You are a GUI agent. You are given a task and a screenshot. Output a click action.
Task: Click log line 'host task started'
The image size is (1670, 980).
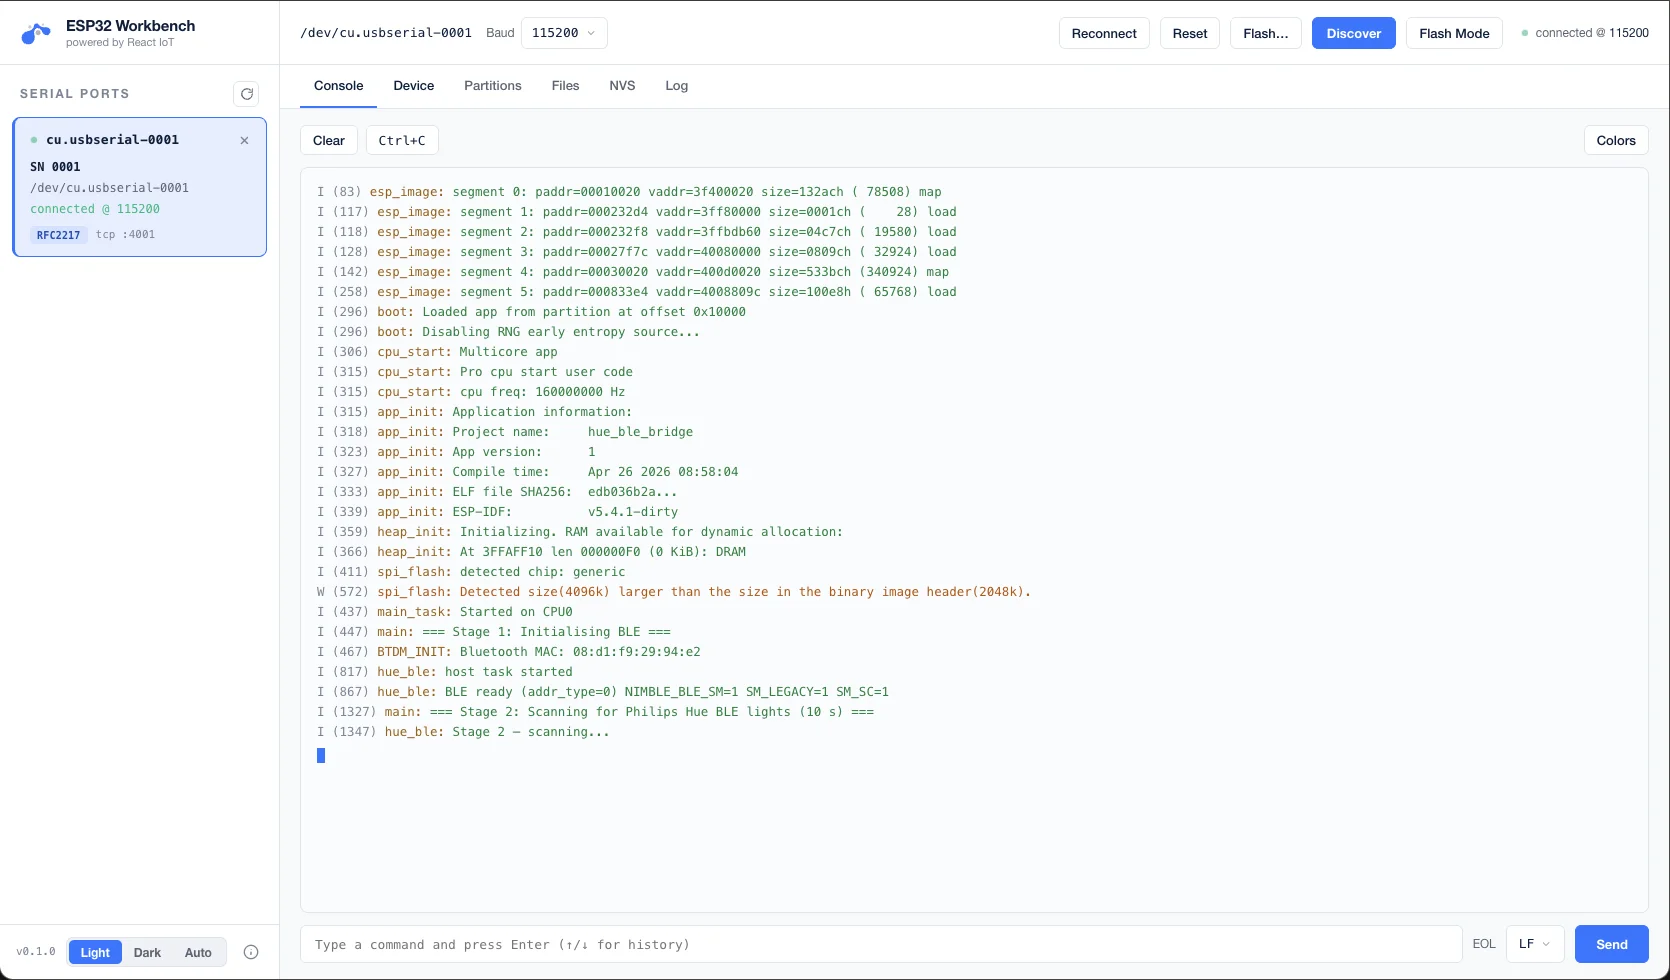pos(445,672)
